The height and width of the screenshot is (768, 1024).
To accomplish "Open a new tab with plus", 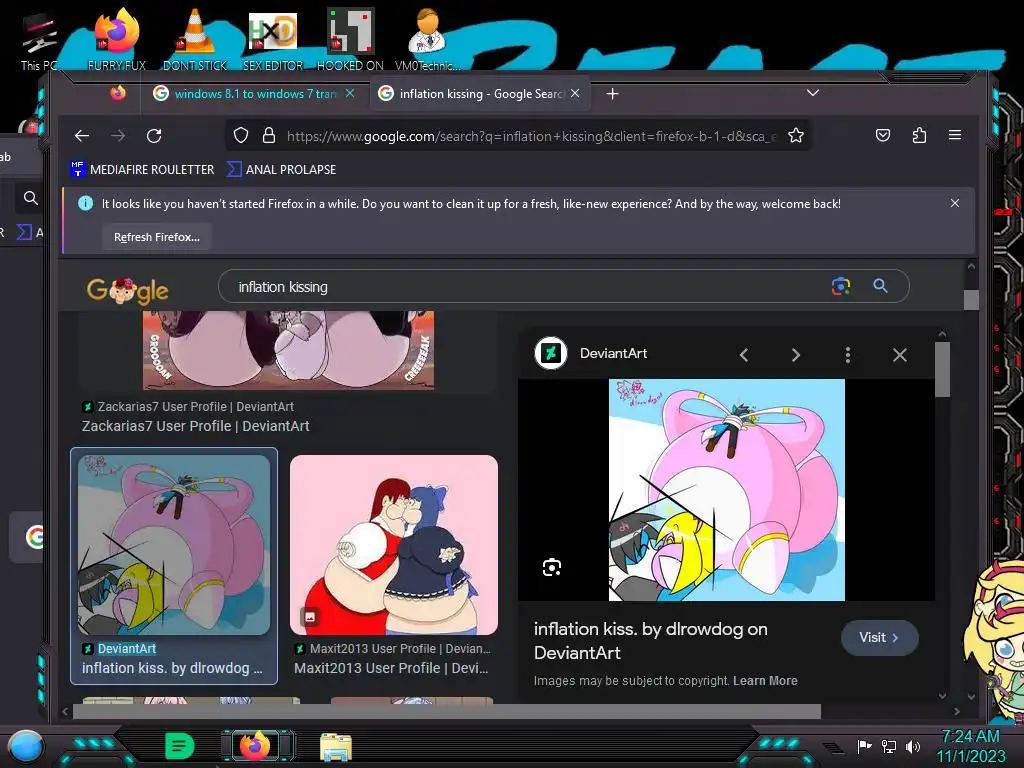I will click(x=612, y=94).
